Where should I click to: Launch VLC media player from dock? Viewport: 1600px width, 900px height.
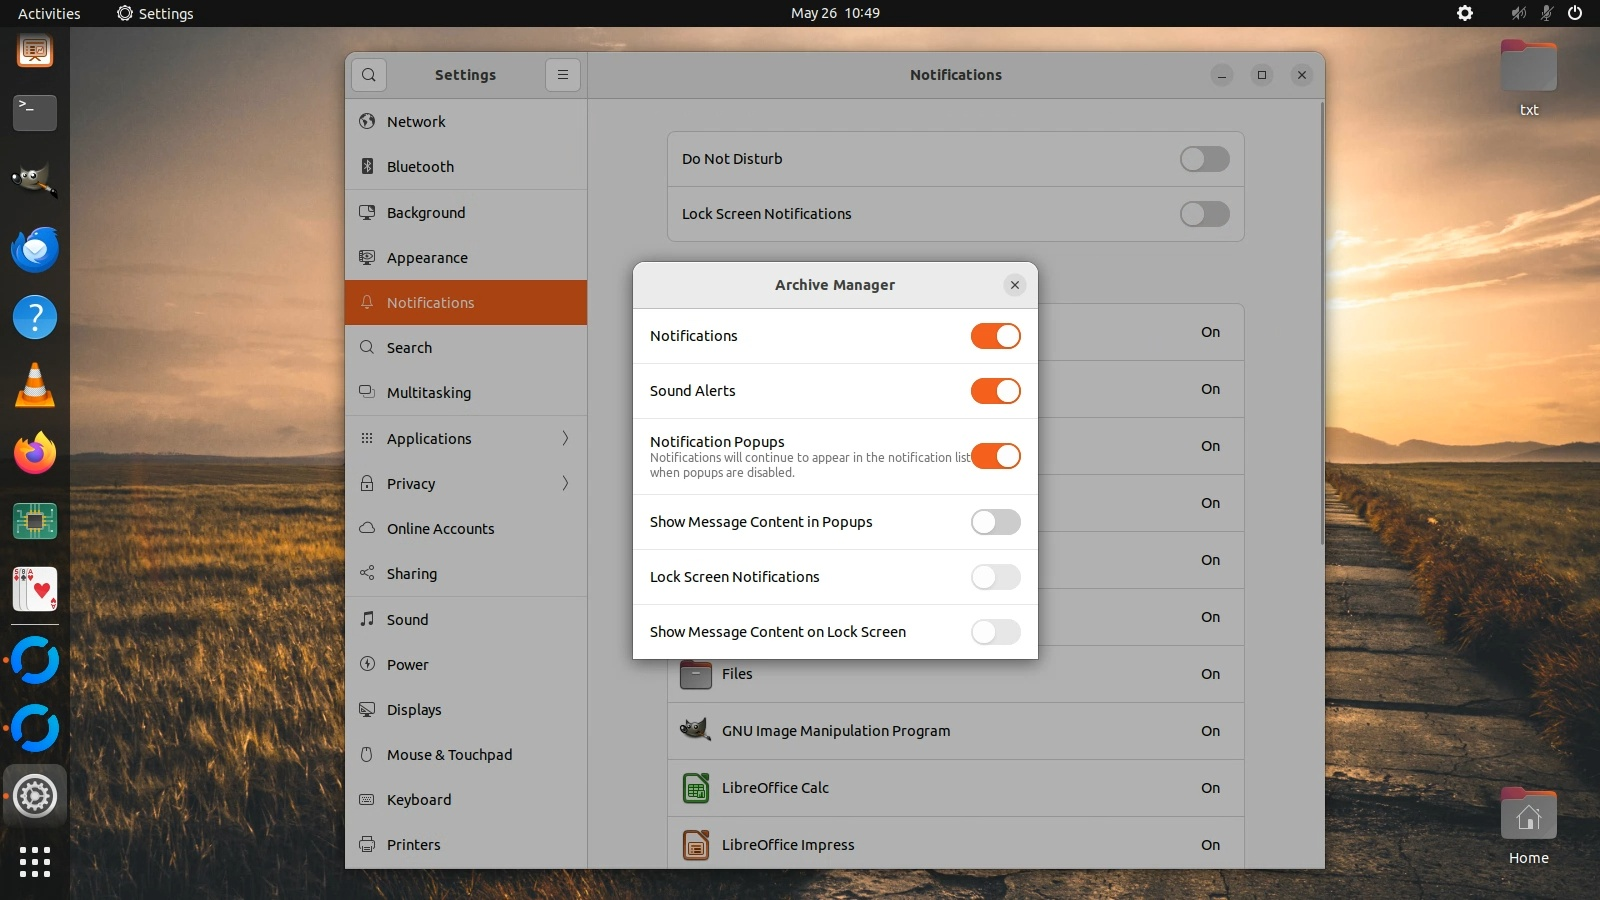click(x=35, y=386)
